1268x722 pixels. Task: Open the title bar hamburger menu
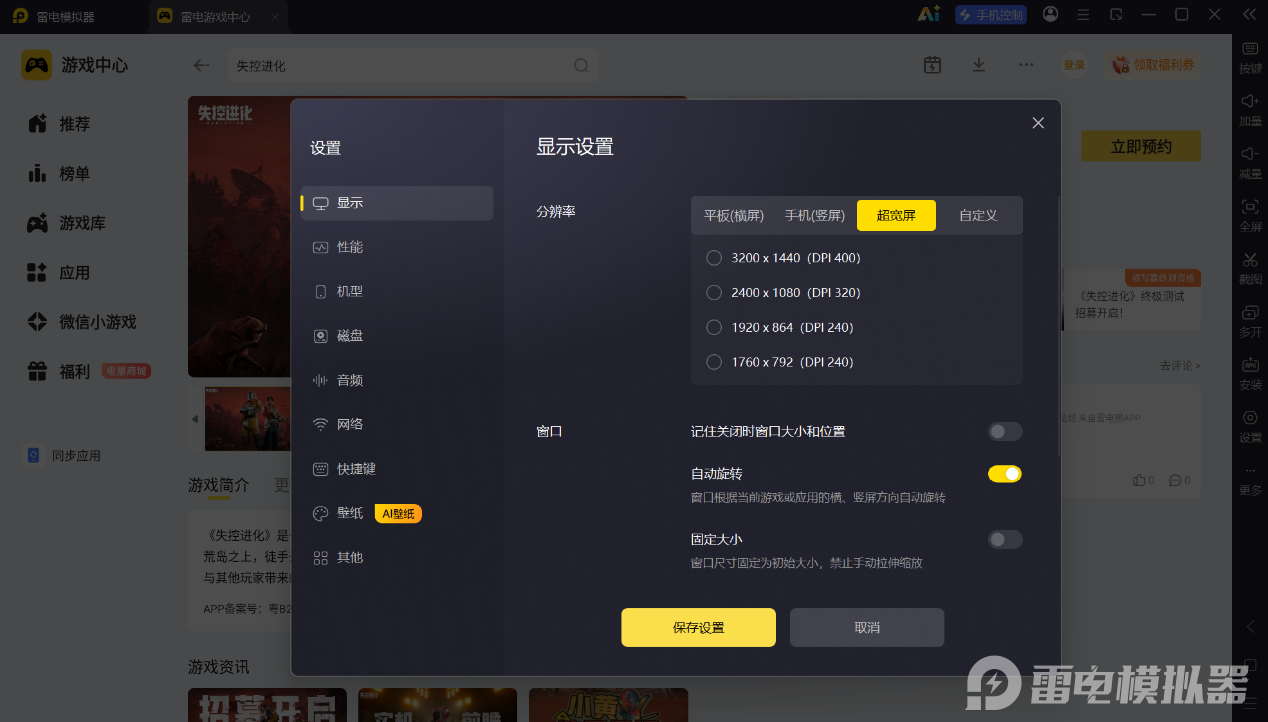1083,14
